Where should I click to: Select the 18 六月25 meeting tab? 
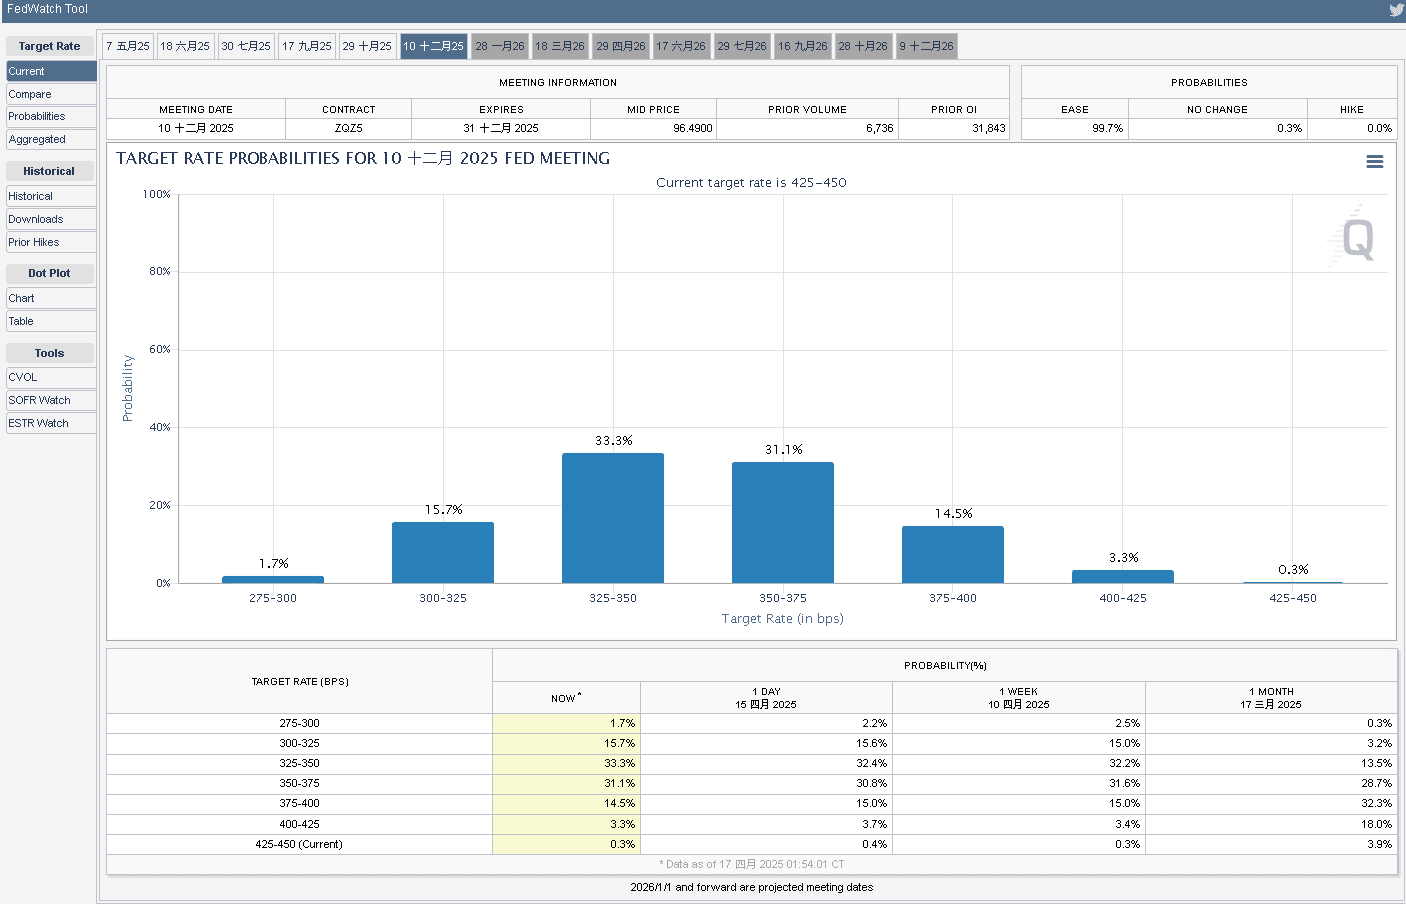pyautogui.click(x=185, y=46)
